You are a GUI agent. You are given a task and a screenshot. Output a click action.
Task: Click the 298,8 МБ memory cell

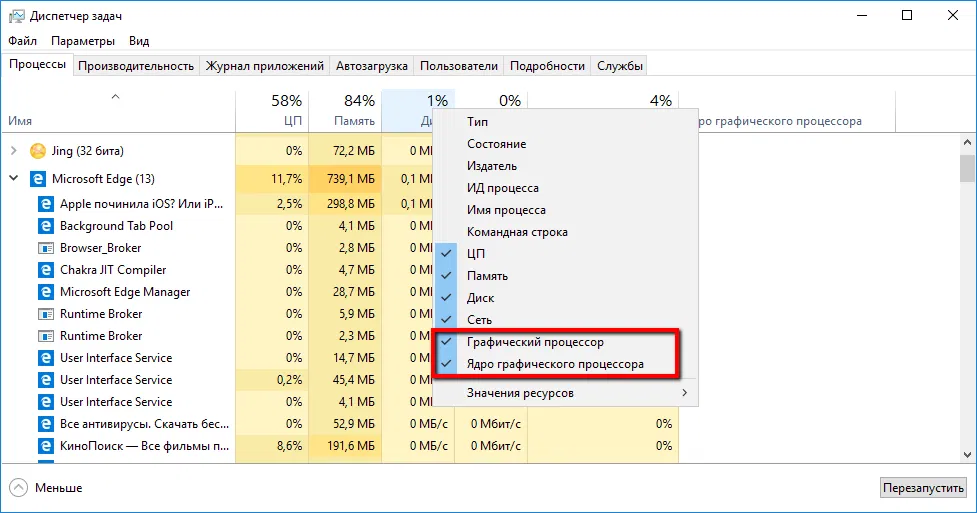pos(345,204)
